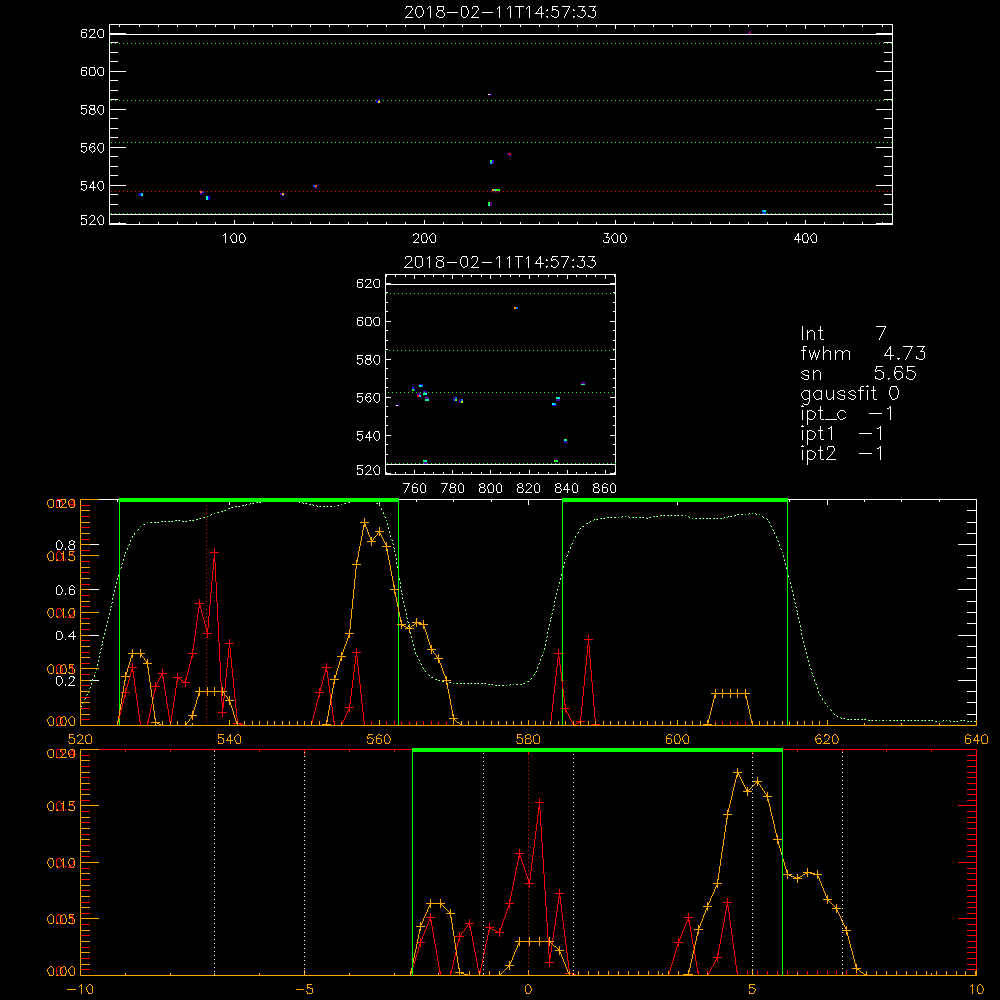The width and height of the screenshot is (1000, 1000).
Task: Click x-axis label 760 on middle plot
Action: pyautogui.click(x=415, y=489)
